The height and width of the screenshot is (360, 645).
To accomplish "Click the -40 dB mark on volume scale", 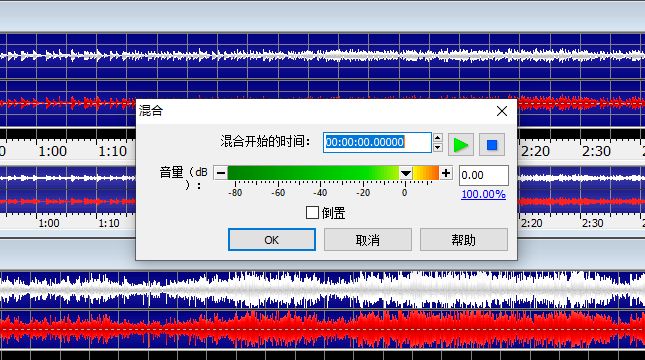I will [320, 193].
